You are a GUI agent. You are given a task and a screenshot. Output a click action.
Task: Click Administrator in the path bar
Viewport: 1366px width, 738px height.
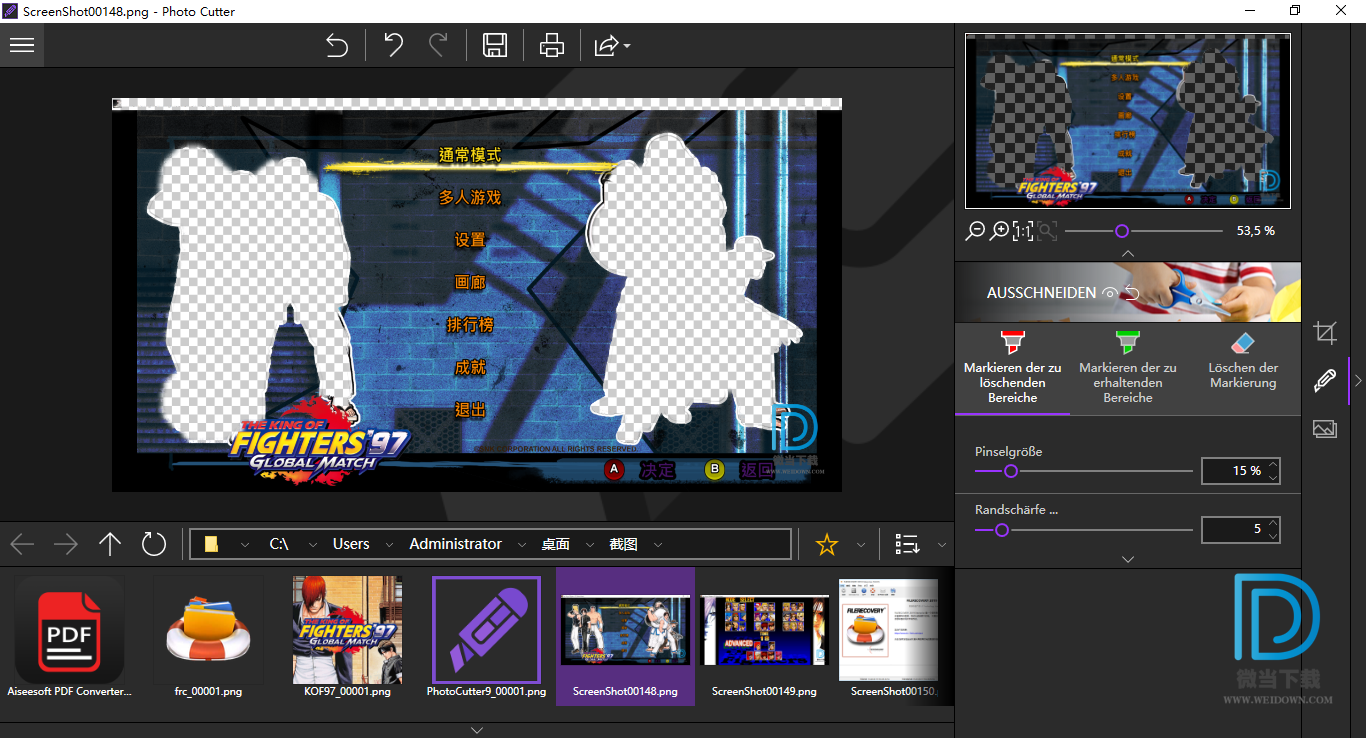tap(456, 544)
